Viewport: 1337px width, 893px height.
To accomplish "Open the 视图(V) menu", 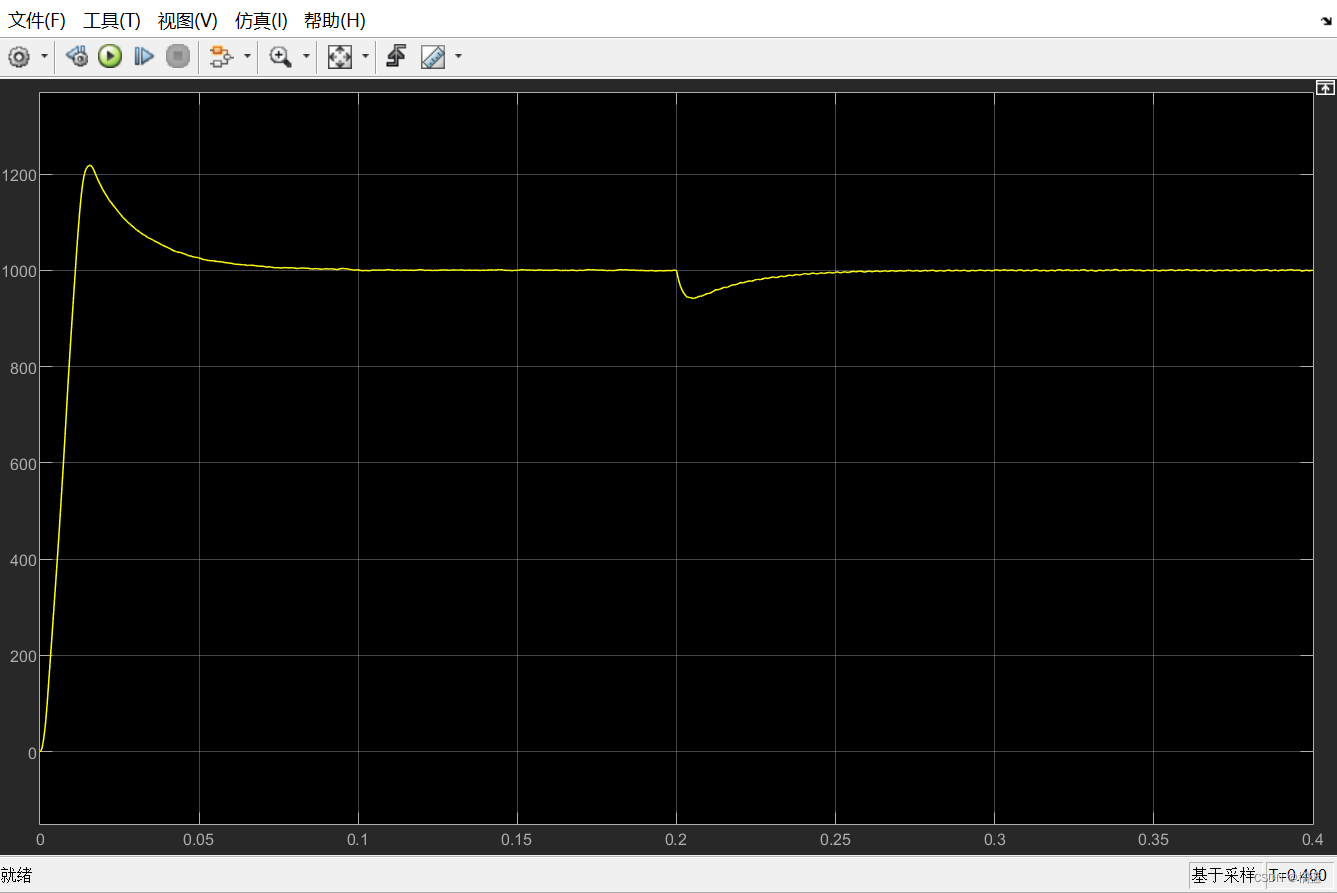I will coord(186,20).
